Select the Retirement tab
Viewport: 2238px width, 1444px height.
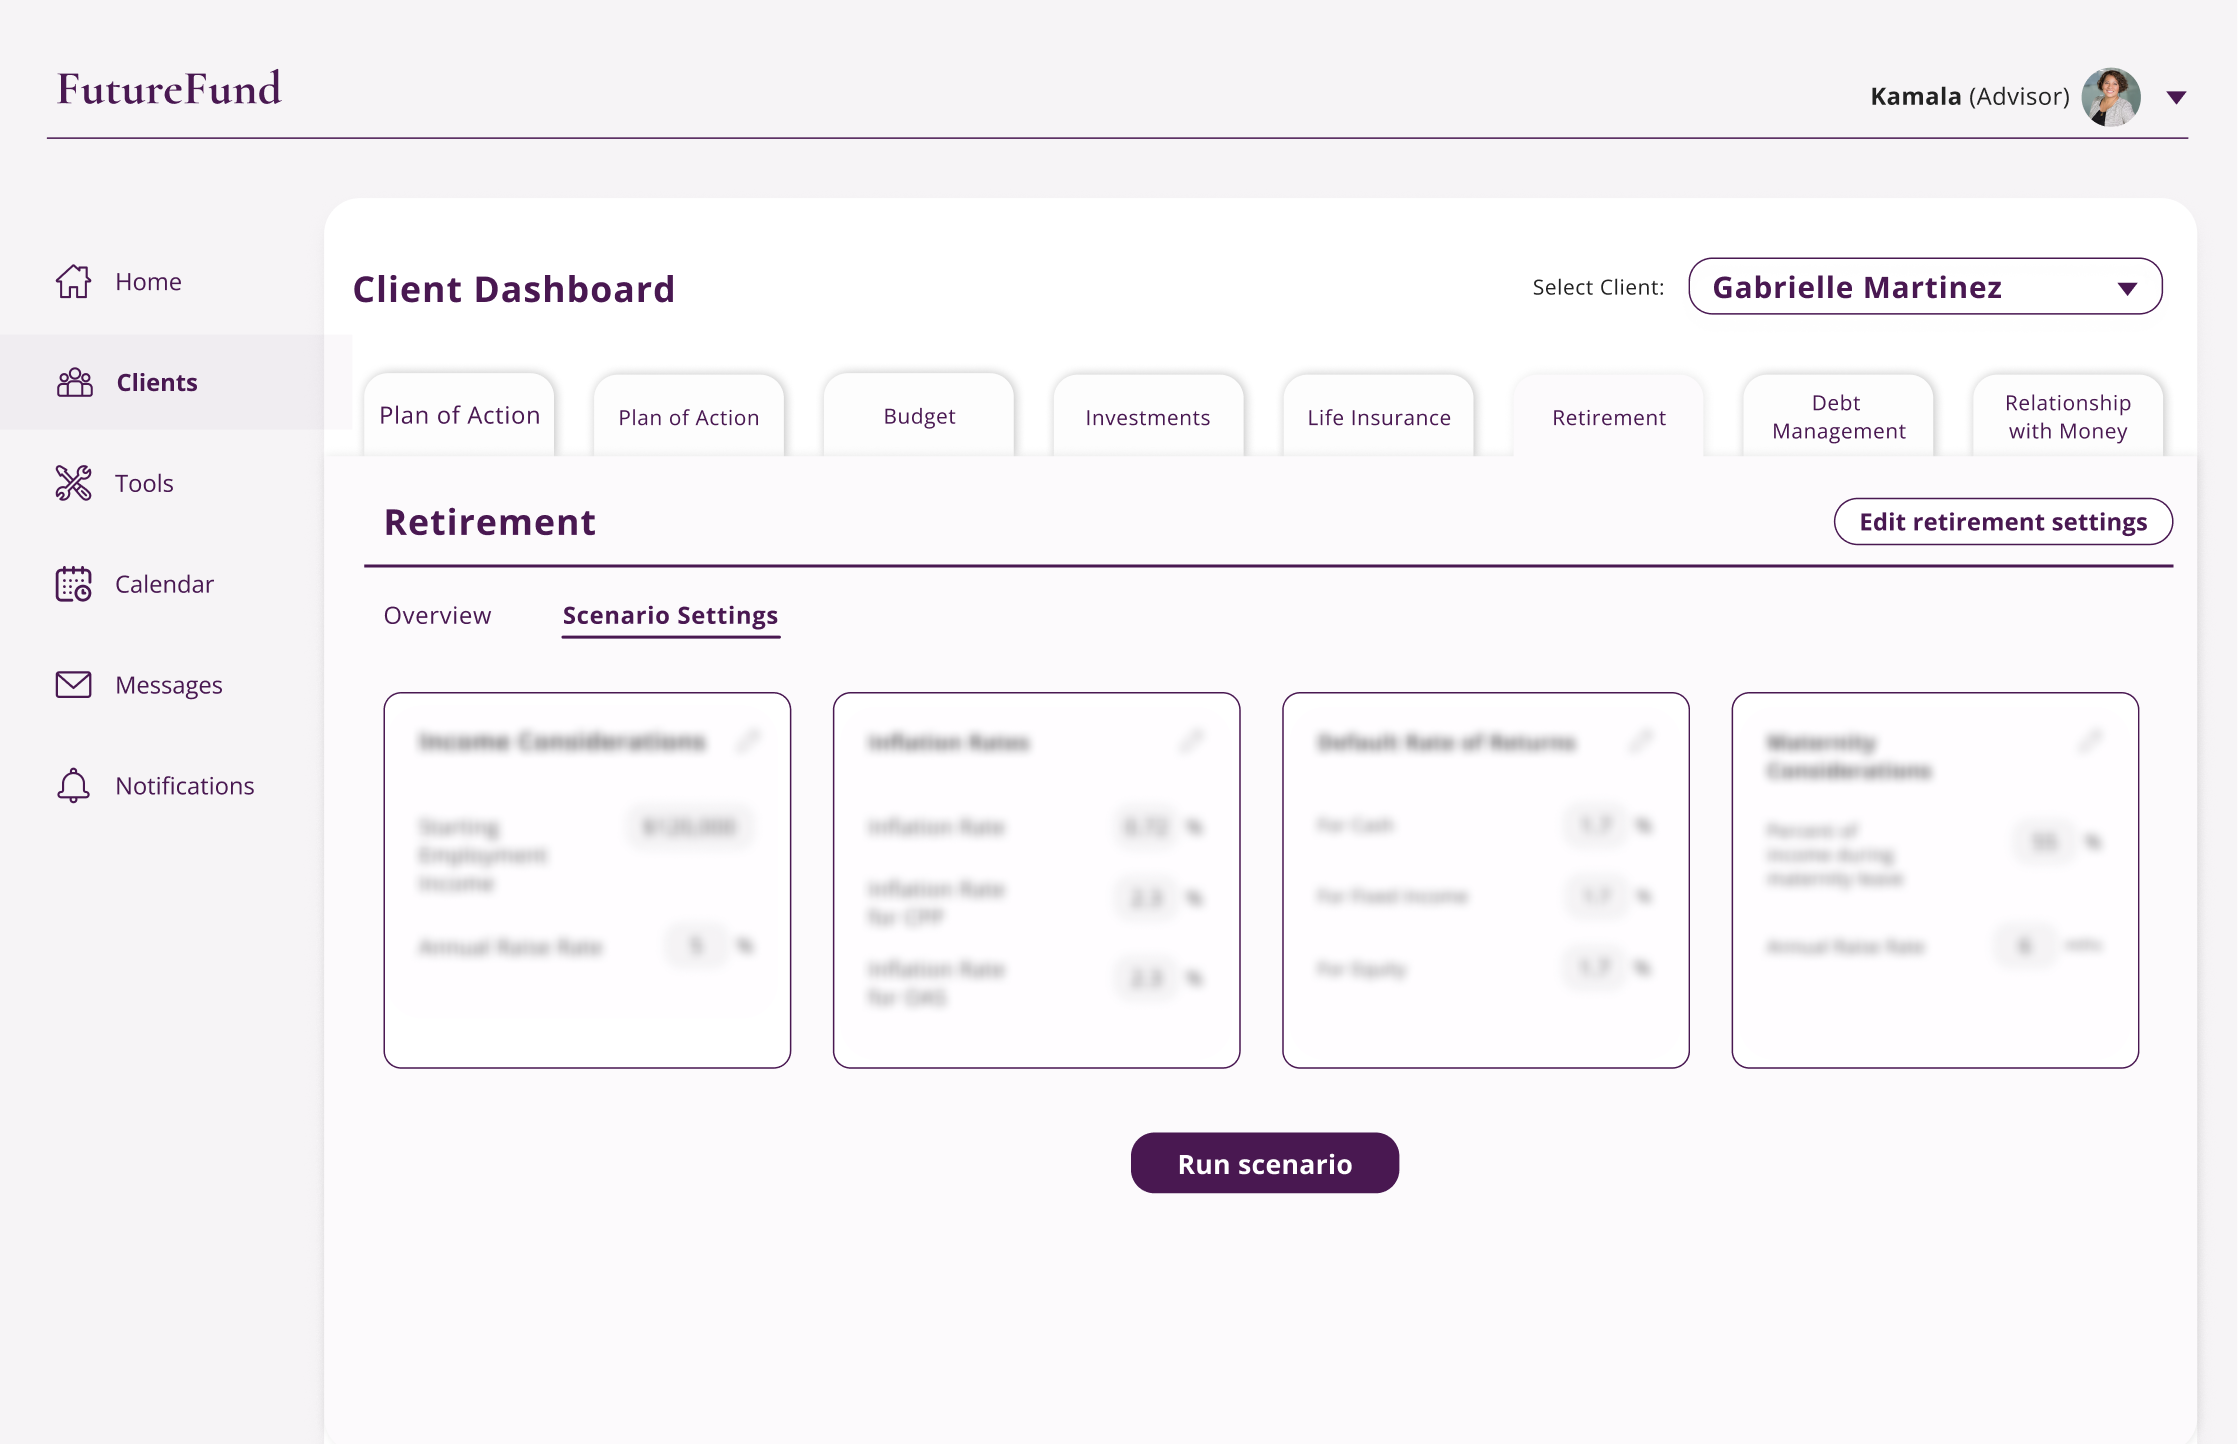1609,417
